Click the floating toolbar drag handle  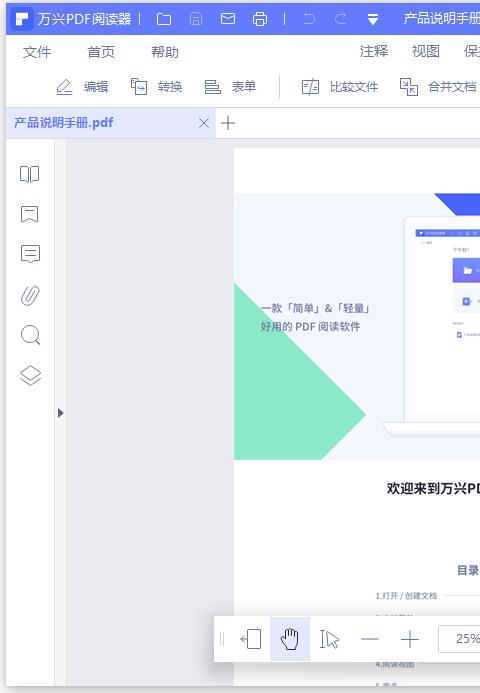(x=222, y=639)
